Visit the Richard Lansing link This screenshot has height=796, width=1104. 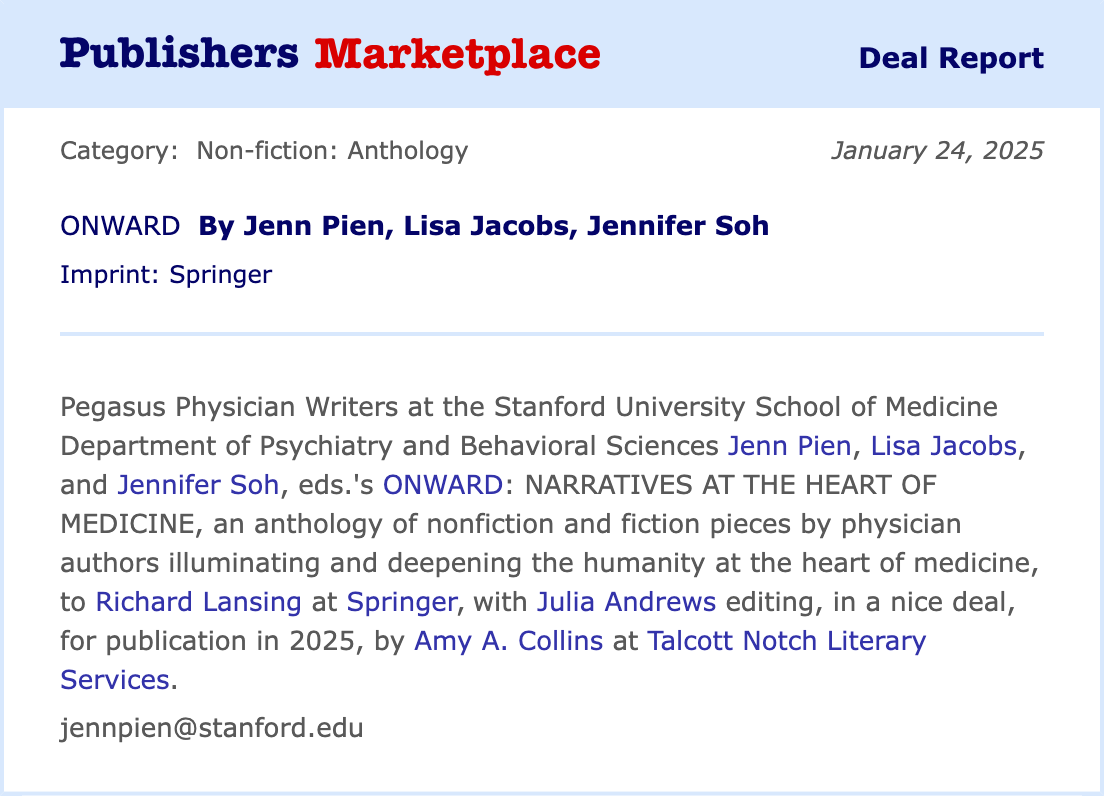click(198, 602)
